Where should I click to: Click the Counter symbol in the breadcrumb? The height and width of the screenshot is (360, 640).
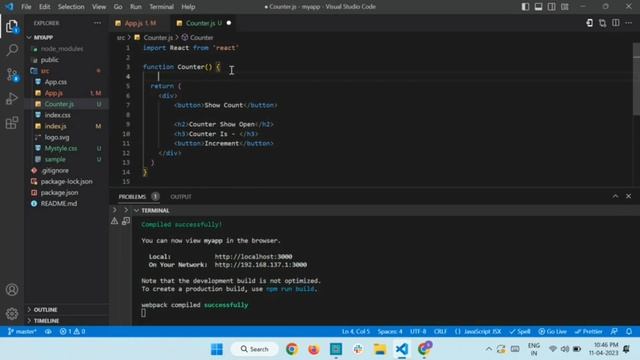pyautogui.click(x=198, y=38)
